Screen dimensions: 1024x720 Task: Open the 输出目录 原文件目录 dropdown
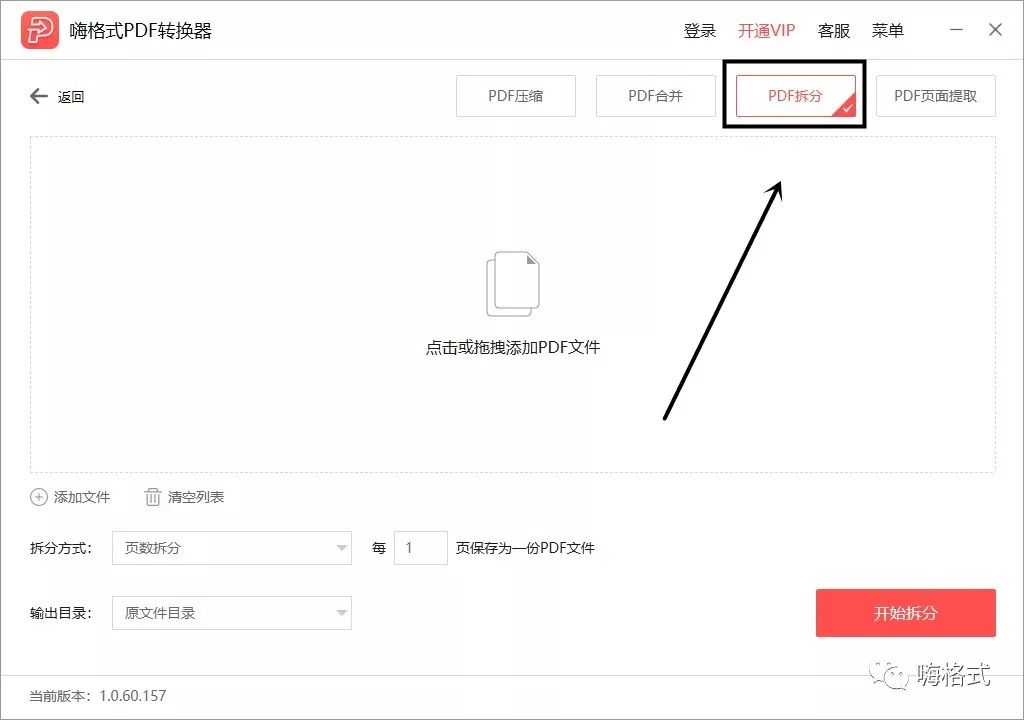232,613
